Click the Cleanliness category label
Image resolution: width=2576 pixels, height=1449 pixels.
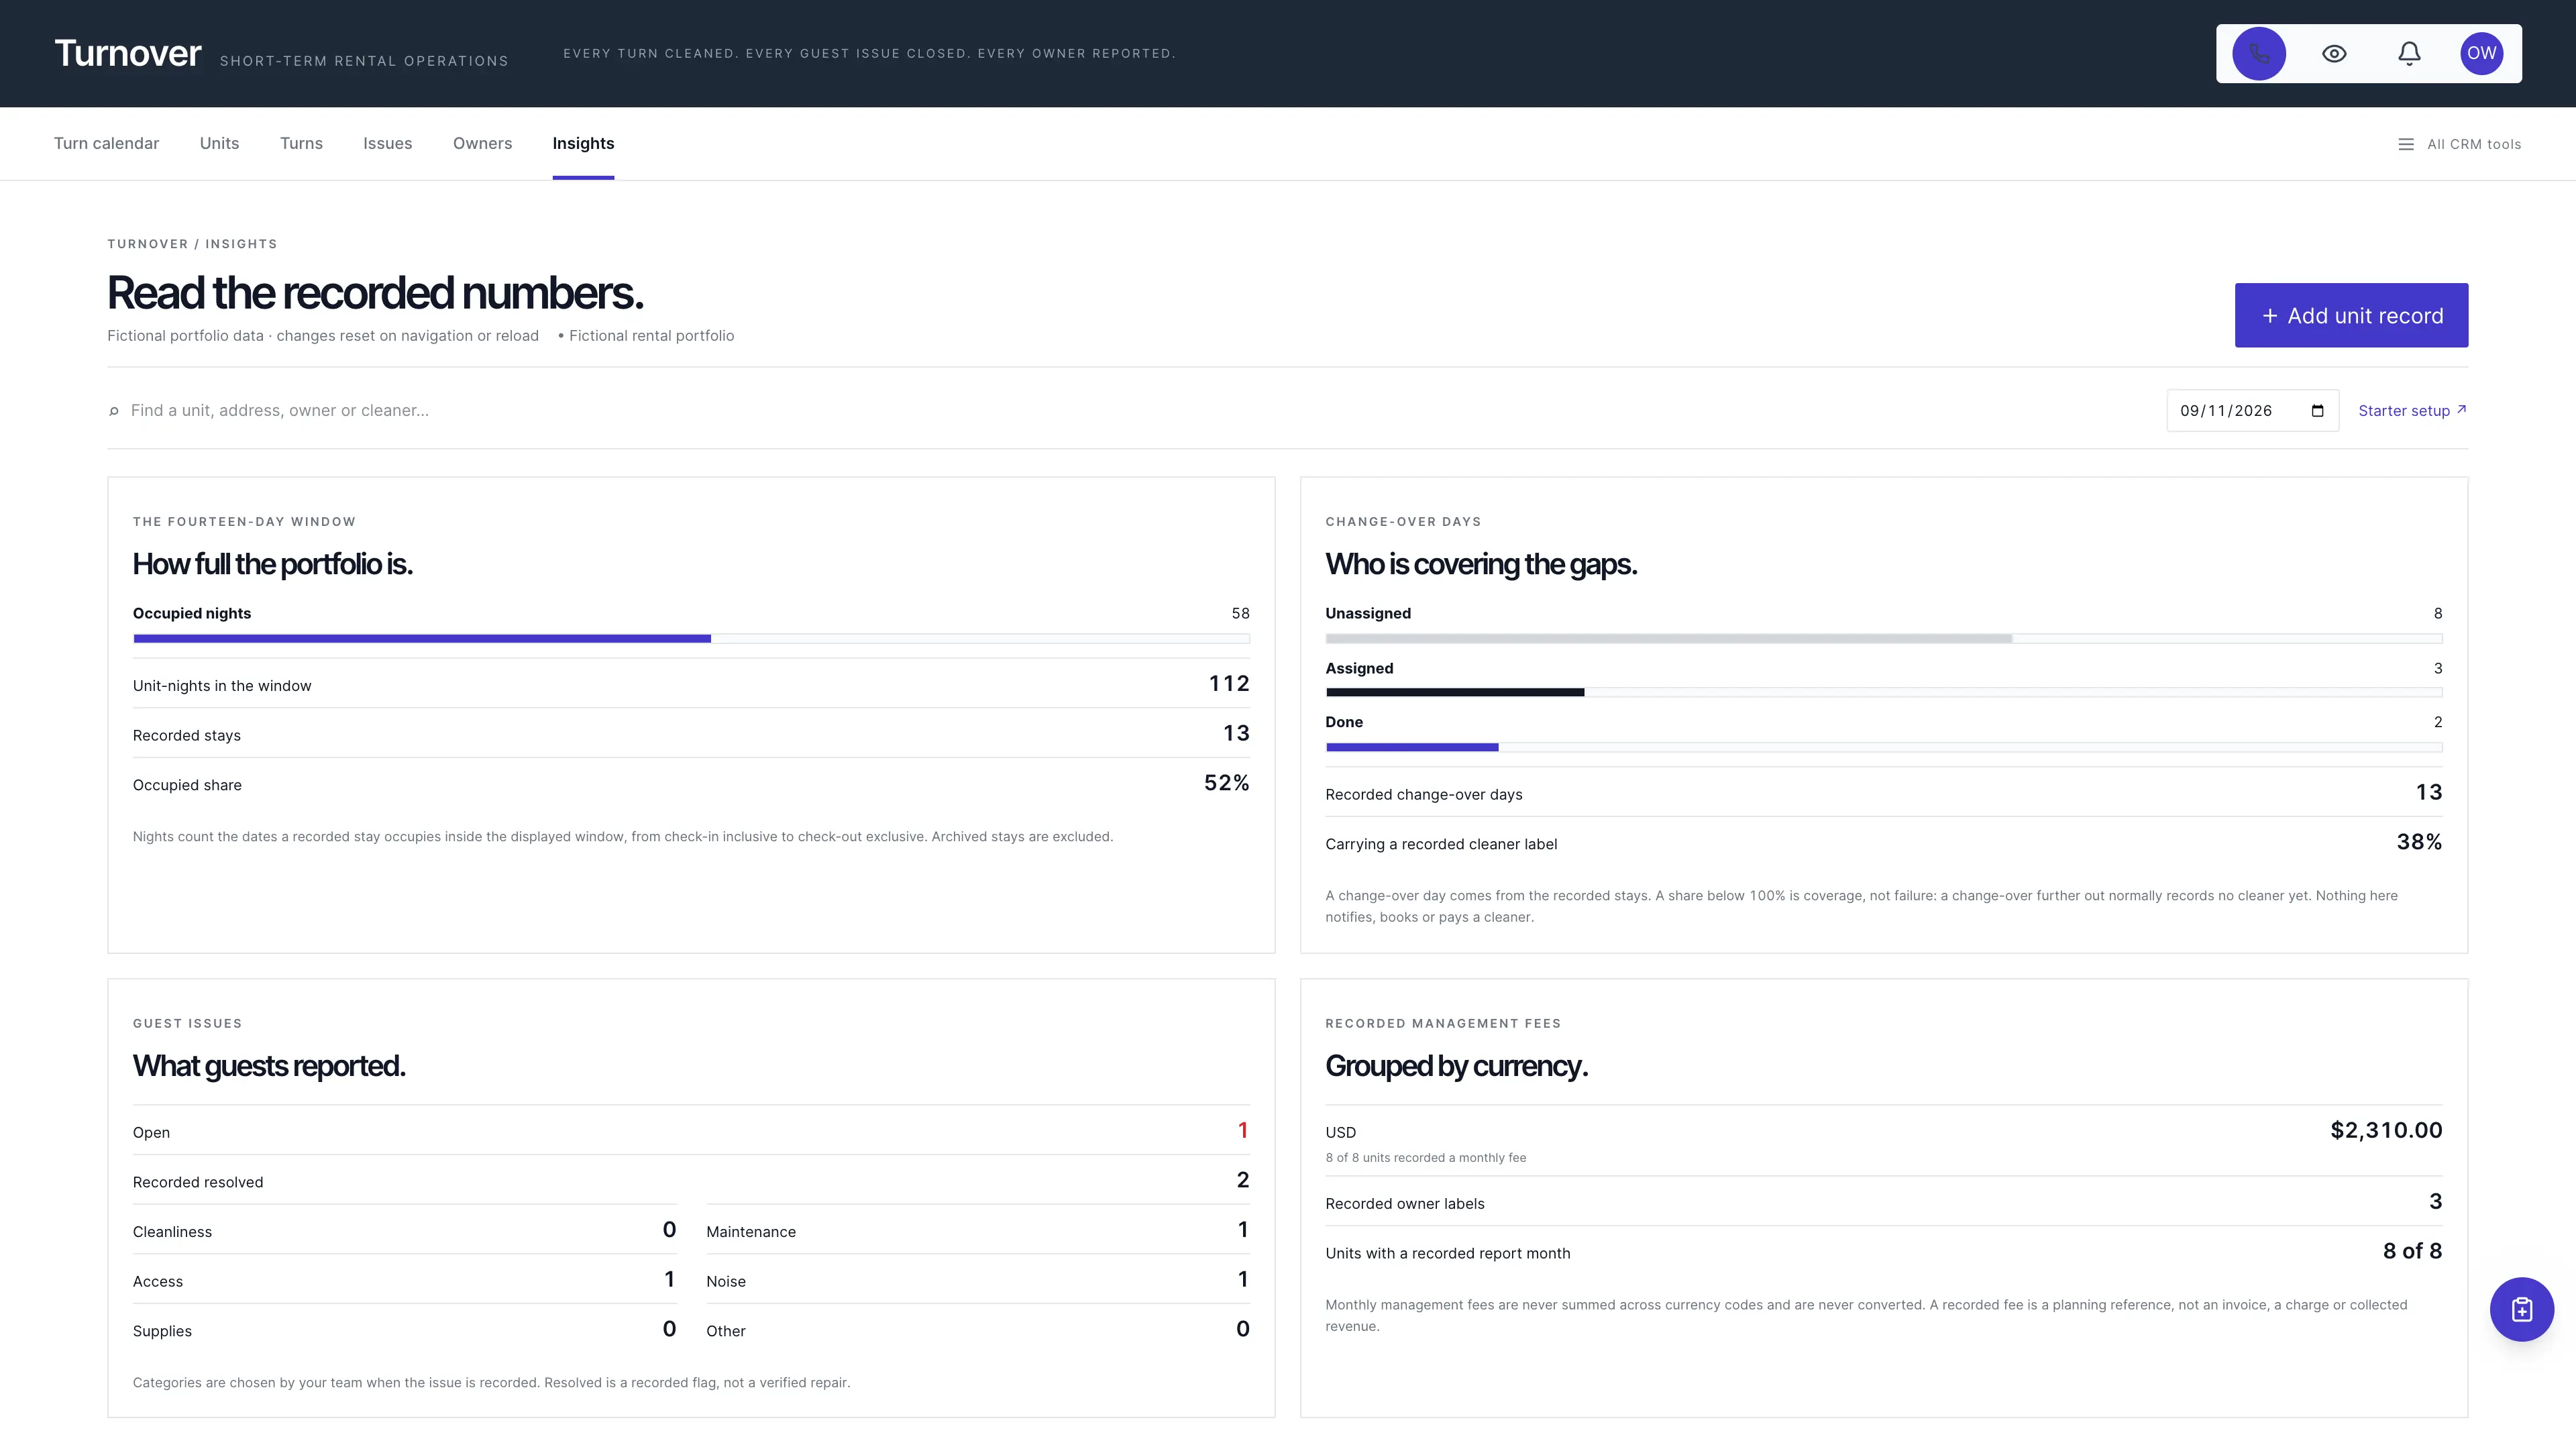tap(172, 1232)
